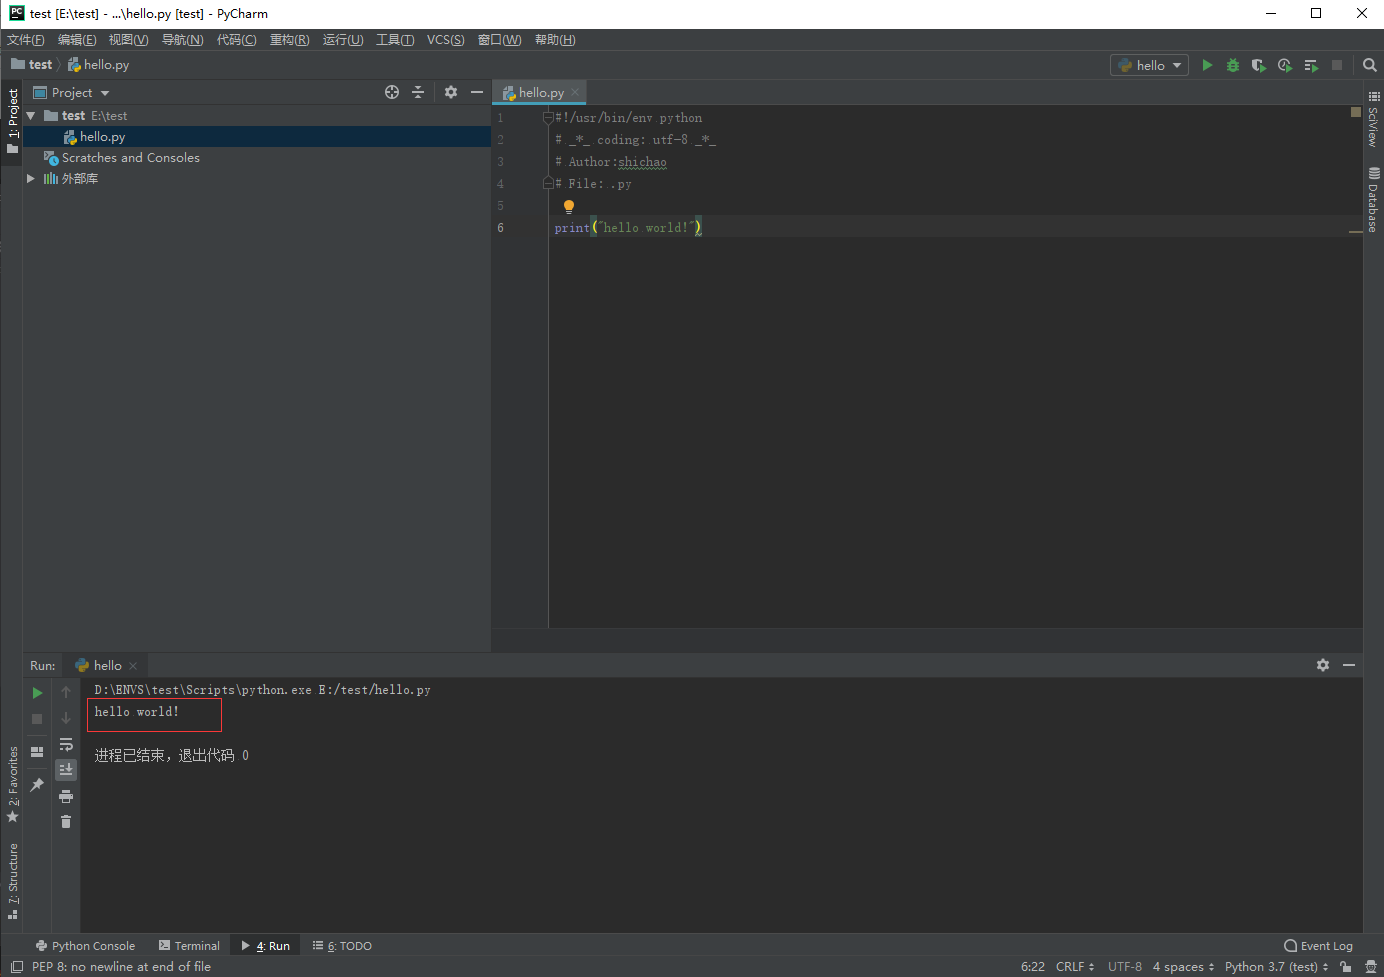Hide the Run panel with minus icon
Screen dimensions: 1384x977
[1349, 665]
